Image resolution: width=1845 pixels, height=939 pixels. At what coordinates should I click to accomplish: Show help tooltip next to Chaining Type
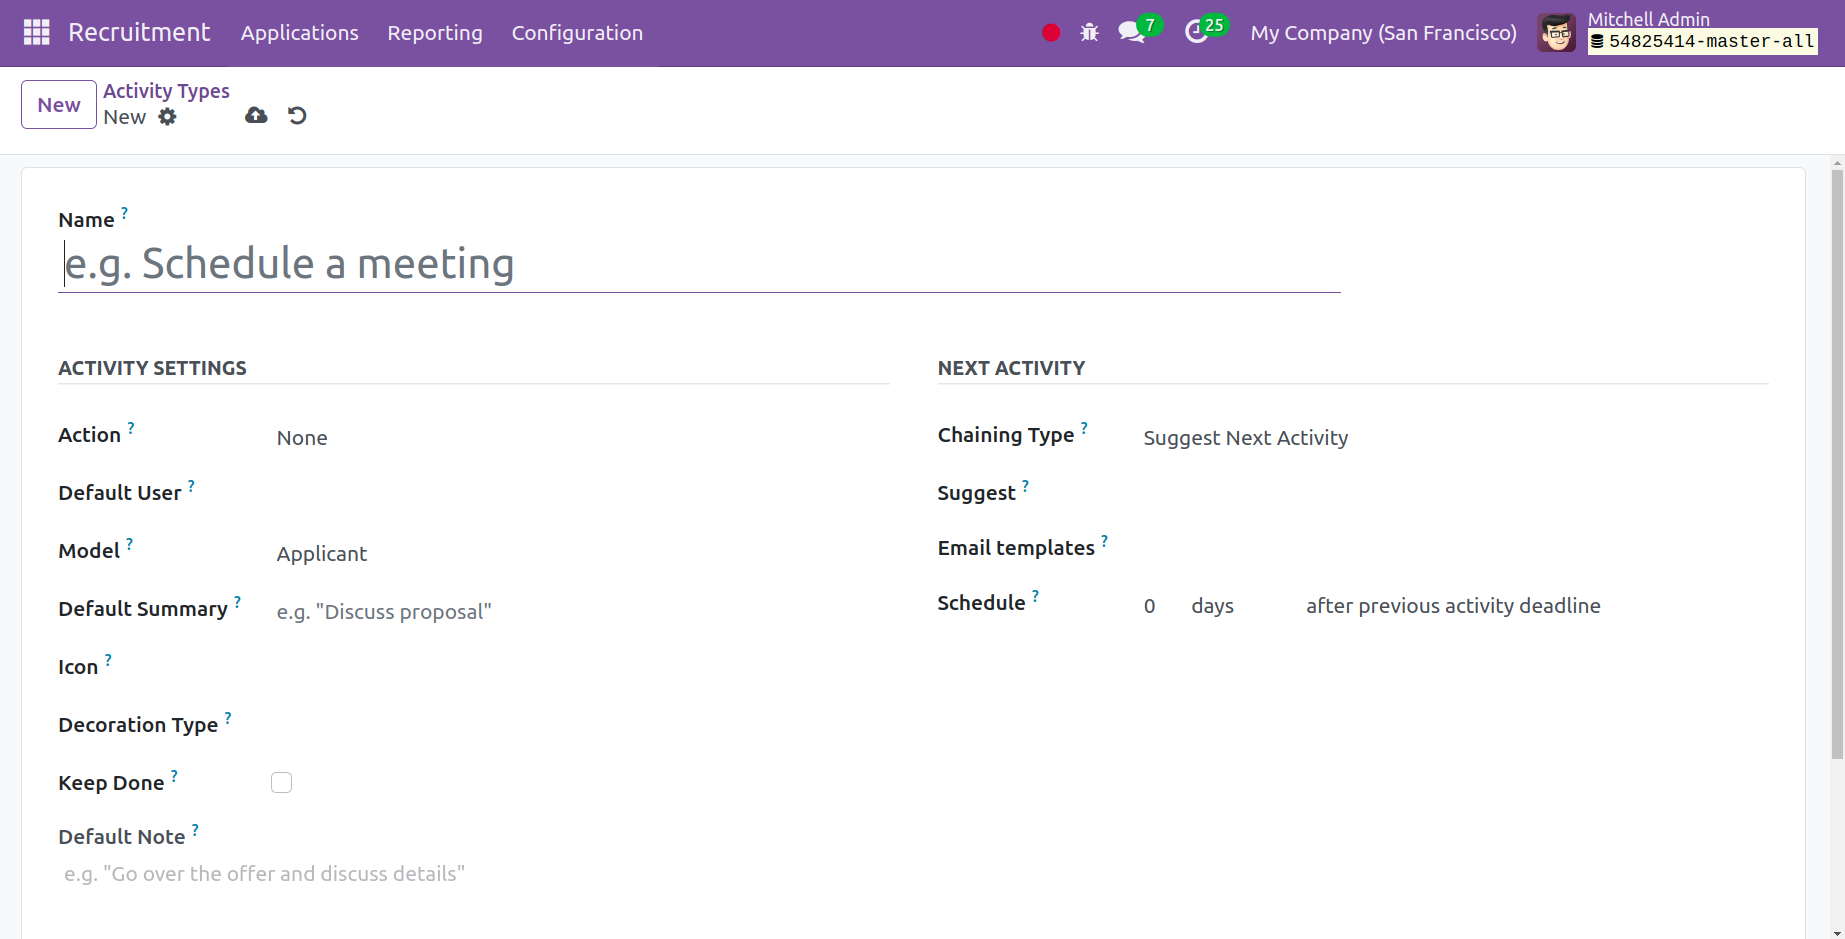1084,427
